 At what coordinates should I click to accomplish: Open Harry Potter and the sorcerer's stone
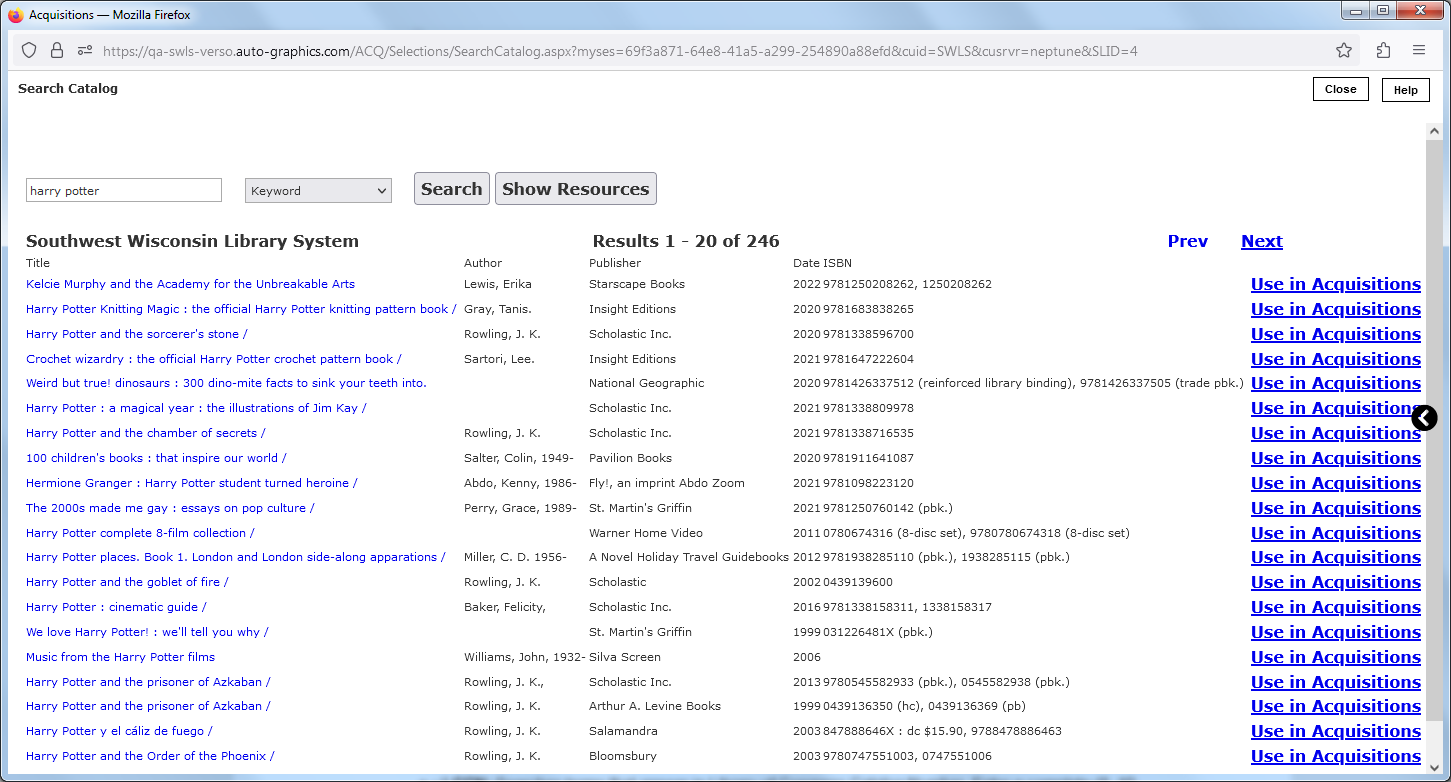click(137, 334)
